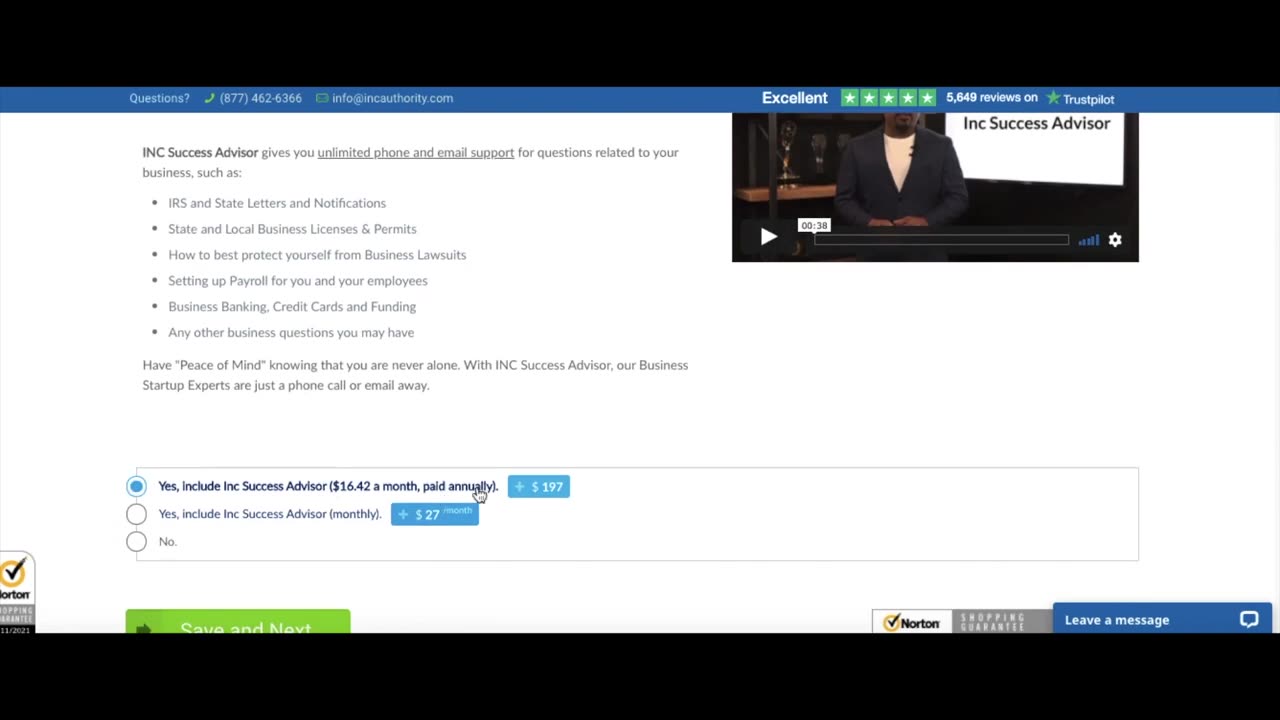Play the Inc Success Advisor video
Image resolution: width=1280 pixels, height=720 pixels.
coord(768,238)
